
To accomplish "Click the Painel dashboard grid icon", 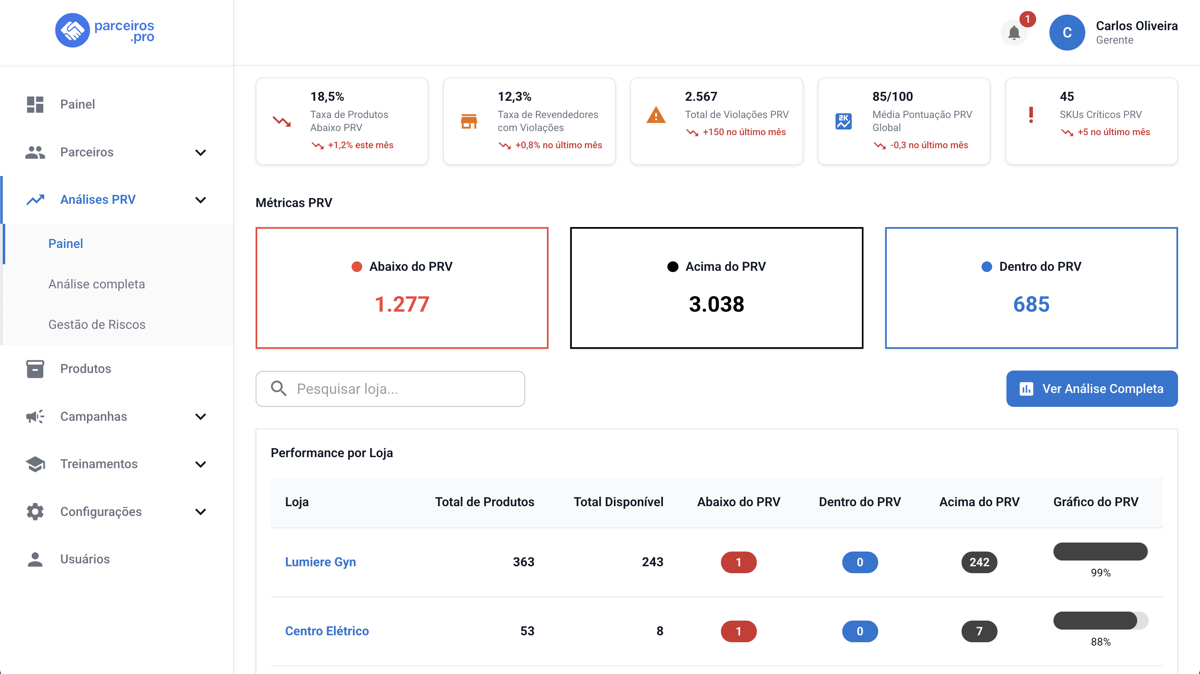I will pos(35,104).
